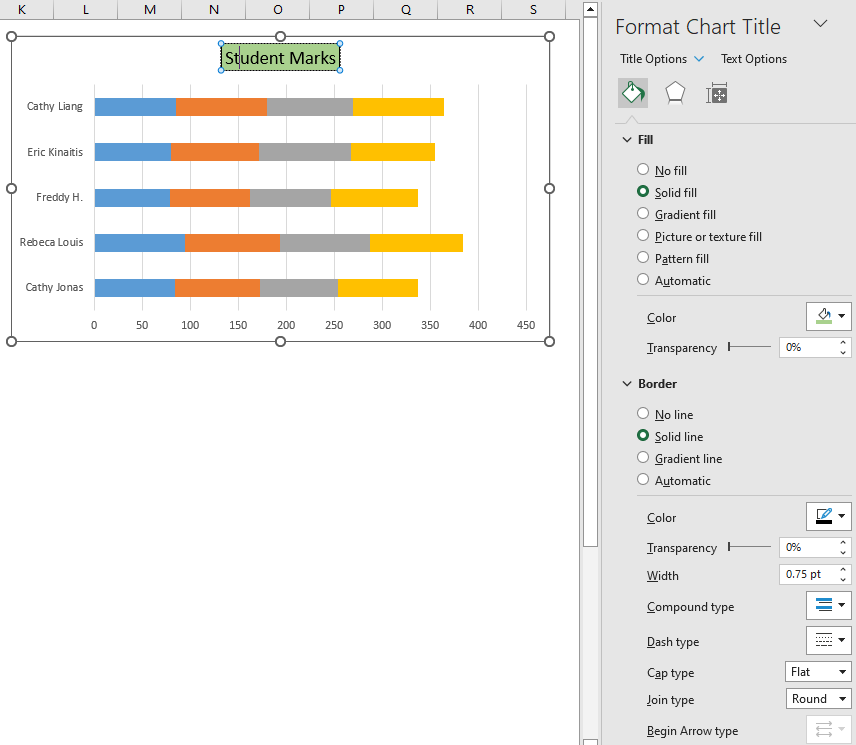Increase the border Width with the up stepper
The image size is (856, 745).
pyautogui.click(x=843, y=569)
